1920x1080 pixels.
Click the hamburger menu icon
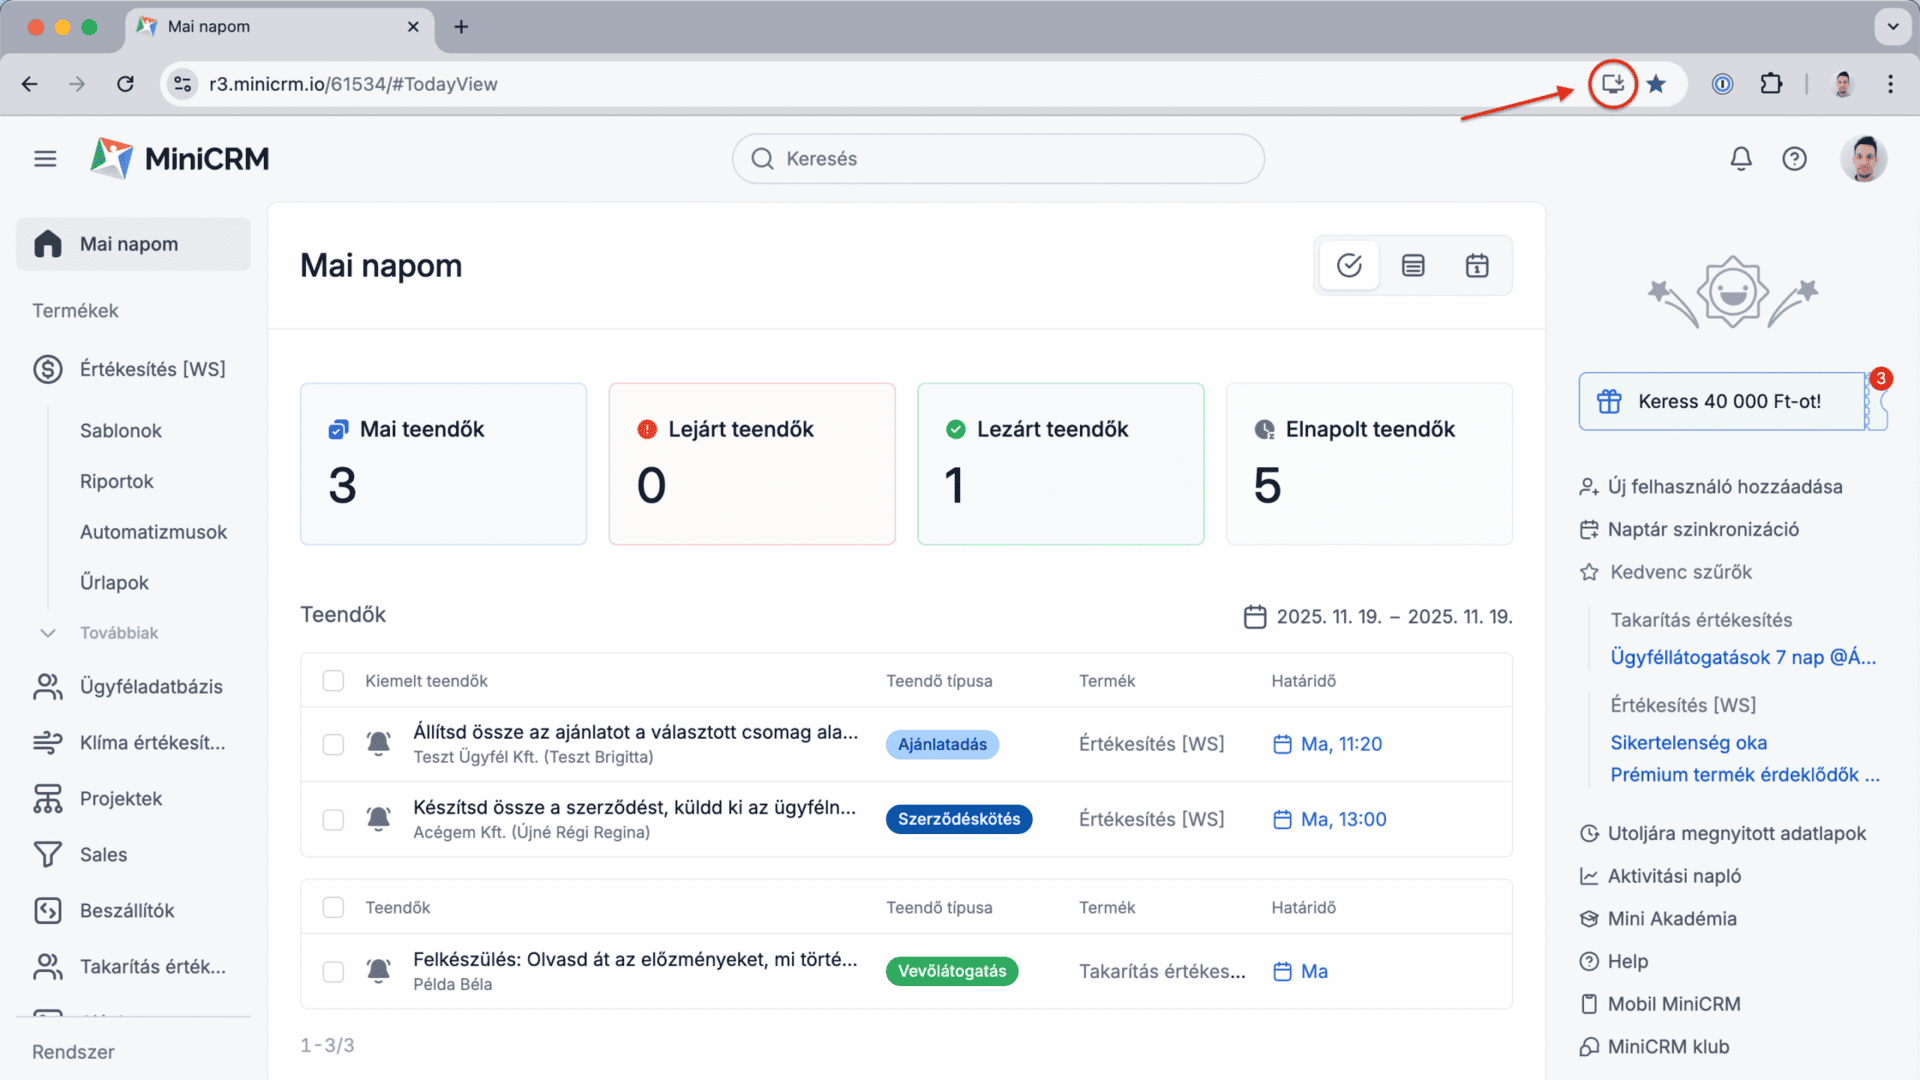pos(45,159)
